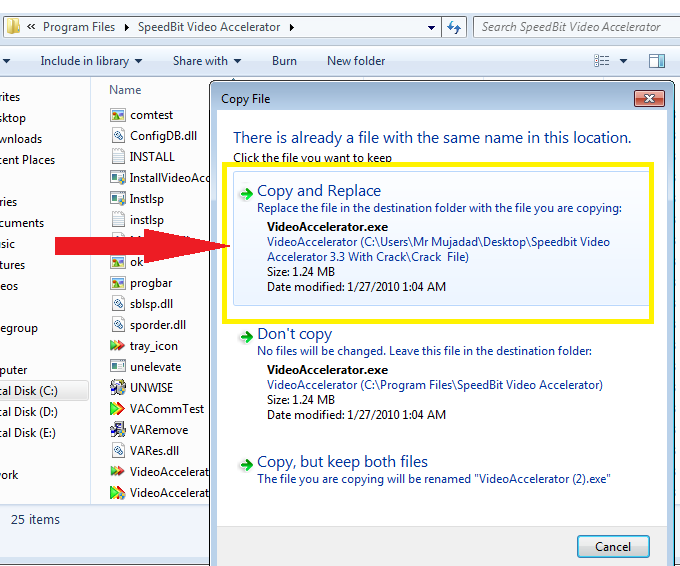Open Recent Places in navigation pane
Image resolution: width=680 pixels, height=566 pixels.
coord(27,160)
